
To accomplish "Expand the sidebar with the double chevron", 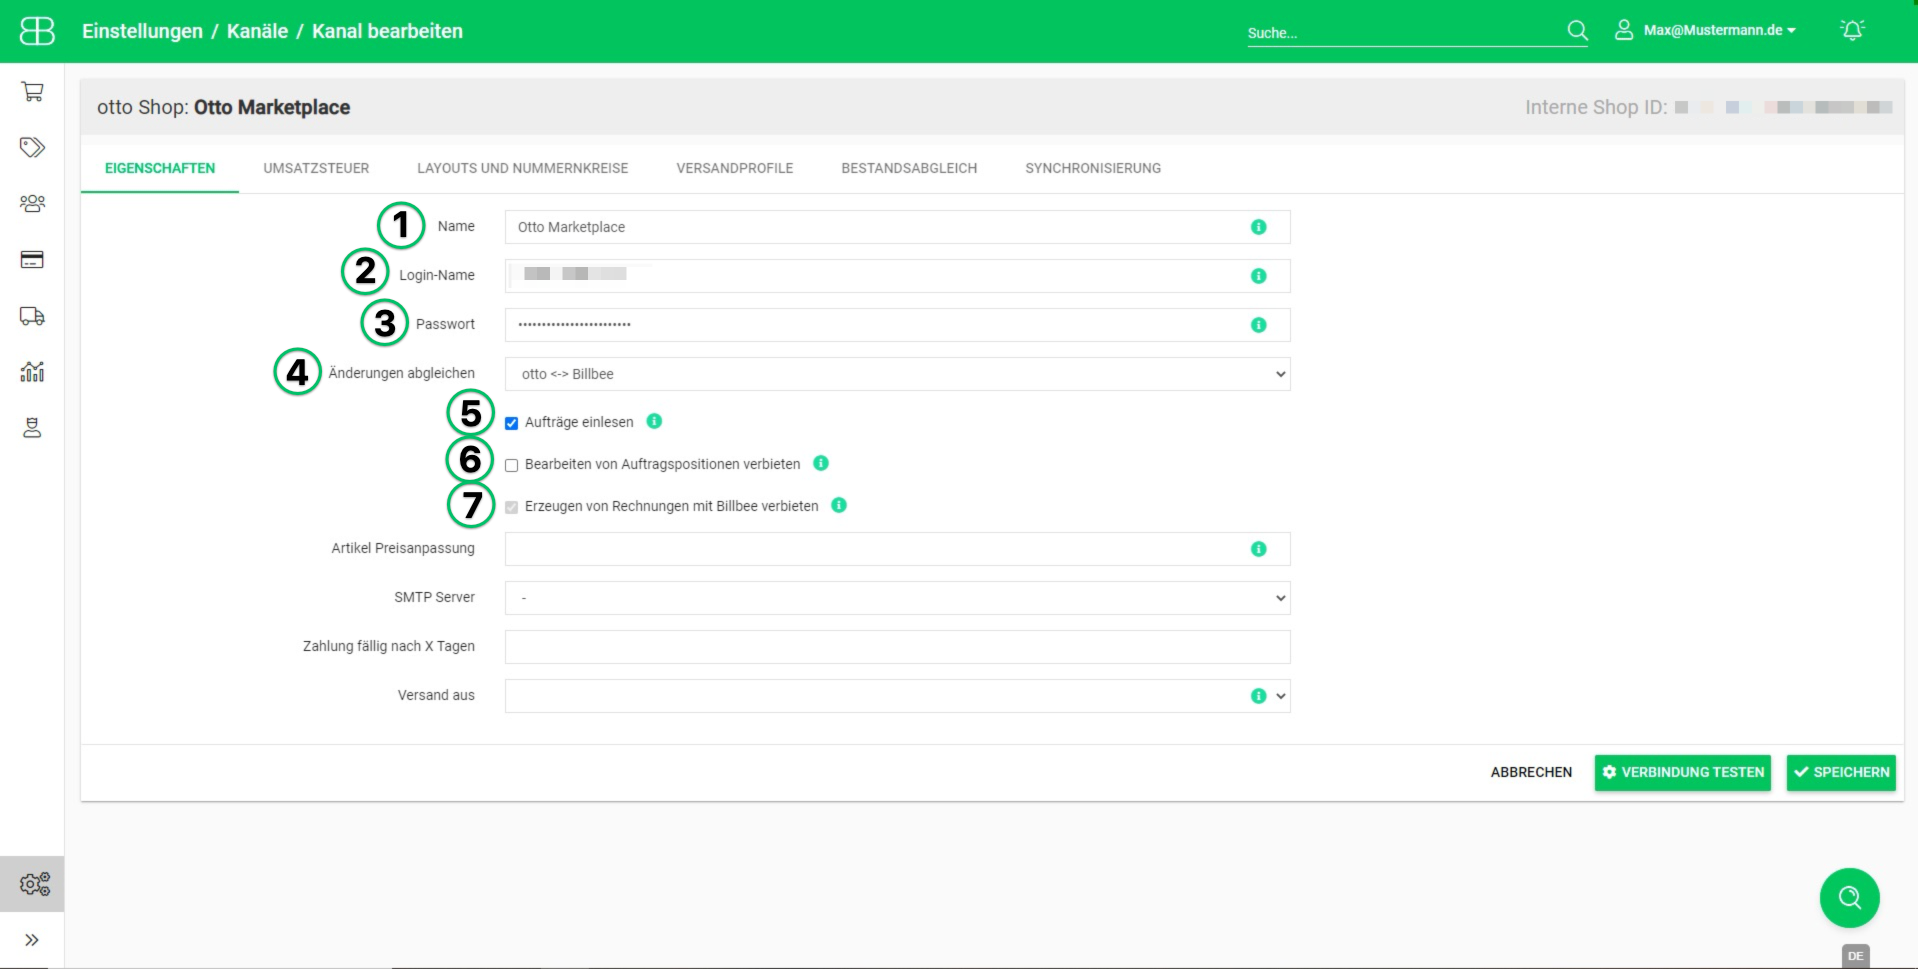I will point(32,940).
